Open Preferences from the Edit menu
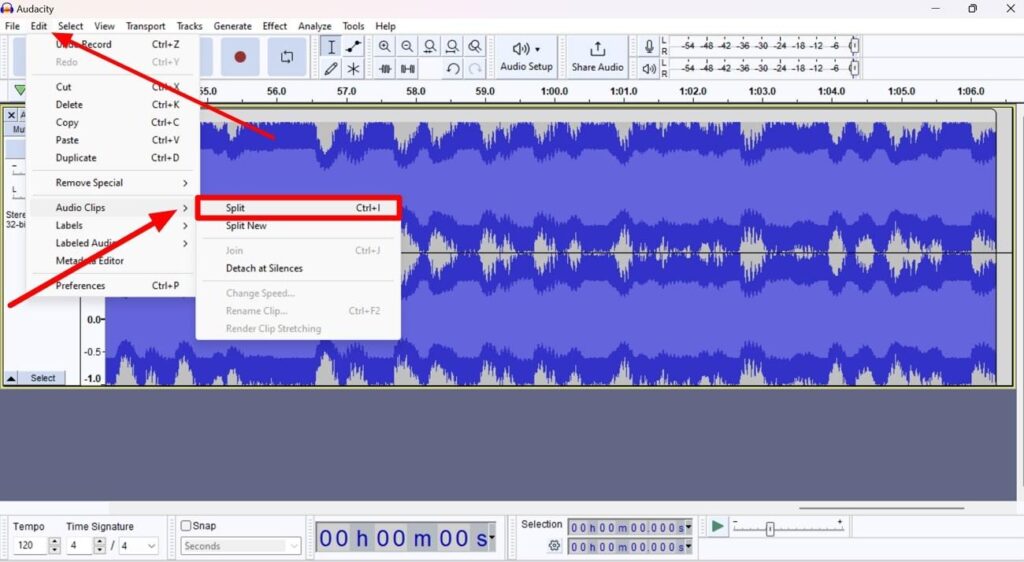Viewport: 1024px width, 562px height. coord(114,286)
